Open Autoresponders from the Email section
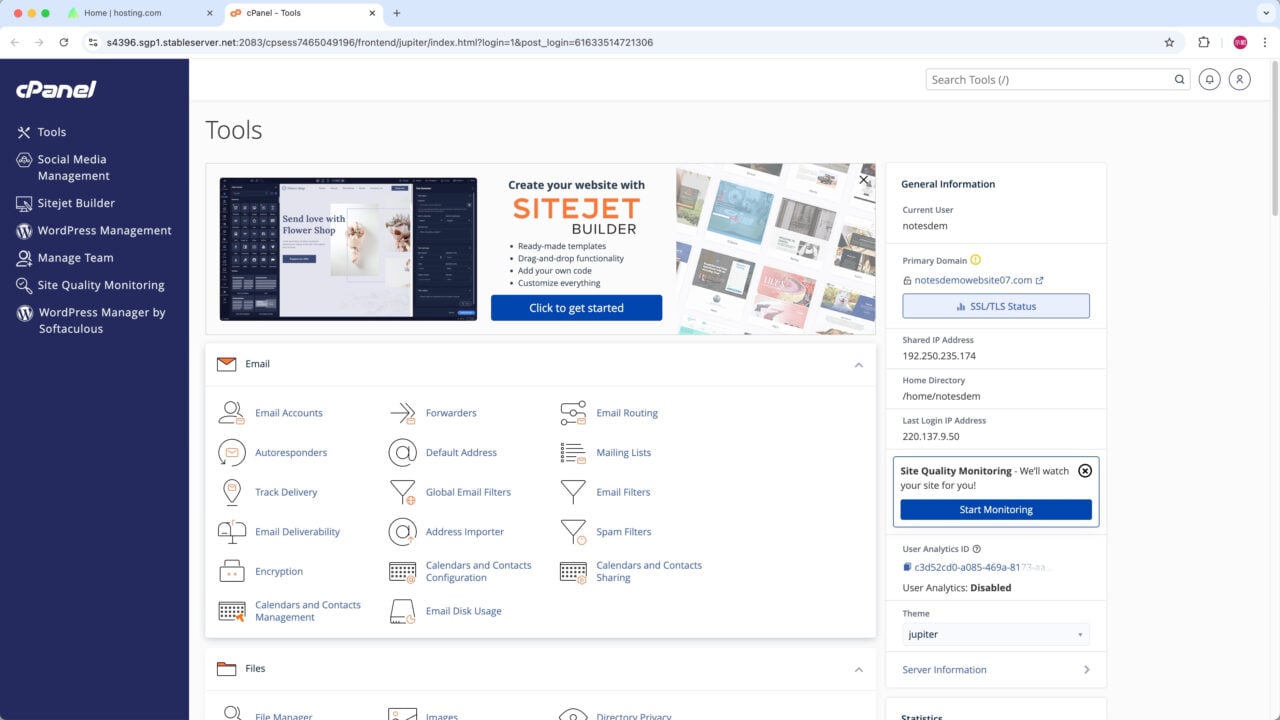The width and height of the screenshot is (1280, 720). [x=231, y=452]
